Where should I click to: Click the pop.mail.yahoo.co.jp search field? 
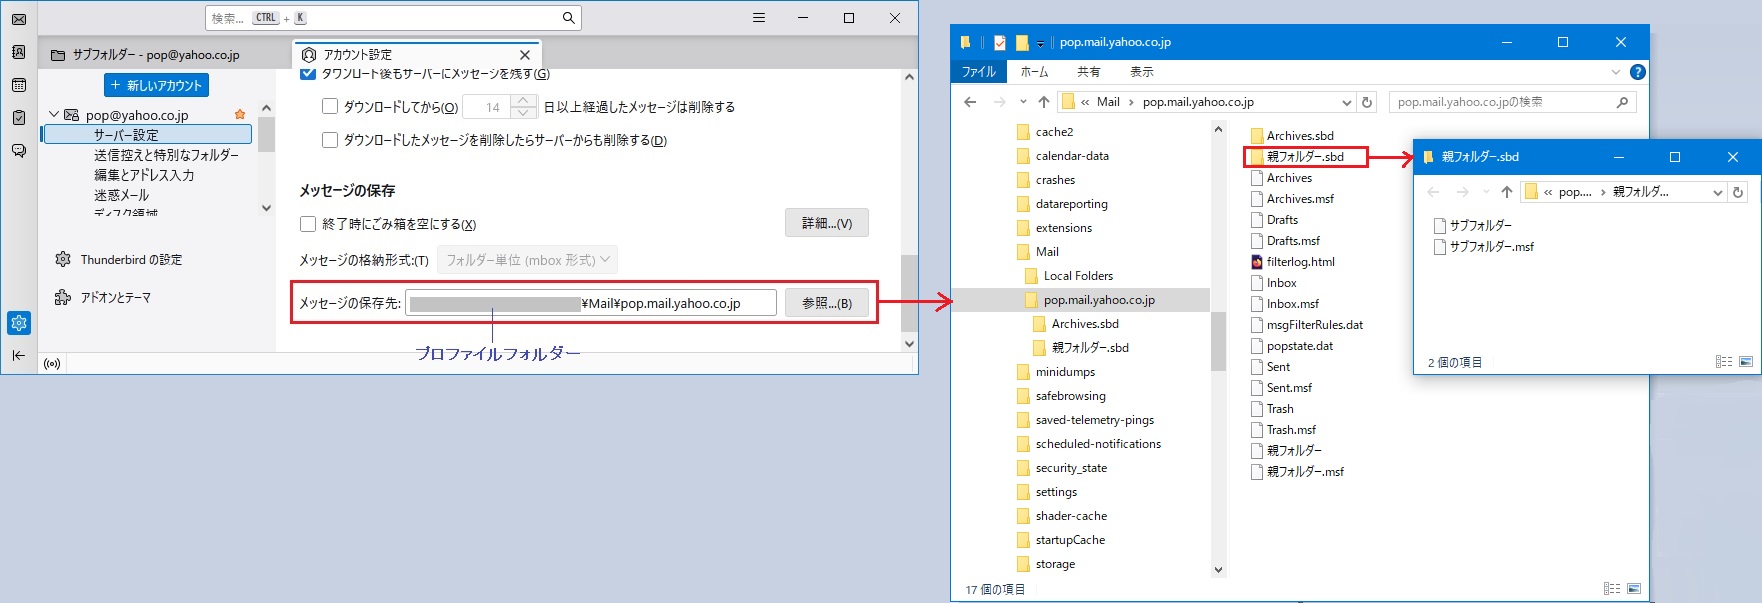click(x=1500, y=102)
